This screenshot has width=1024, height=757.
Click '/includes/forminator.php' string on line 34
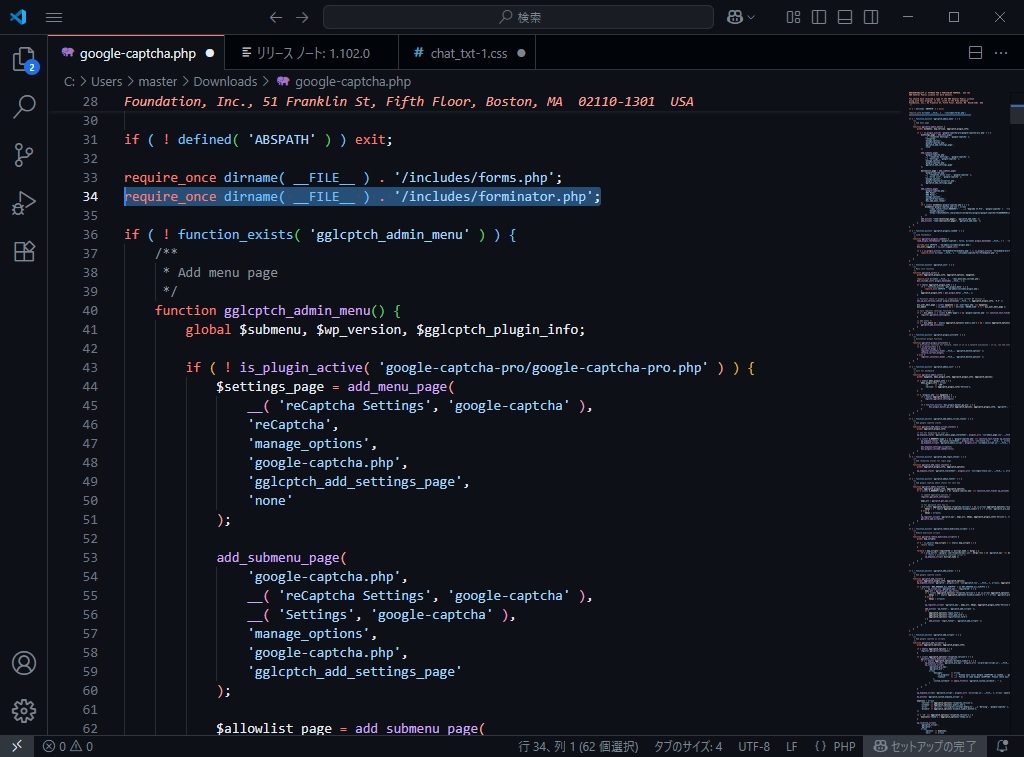tap(493, 197)
